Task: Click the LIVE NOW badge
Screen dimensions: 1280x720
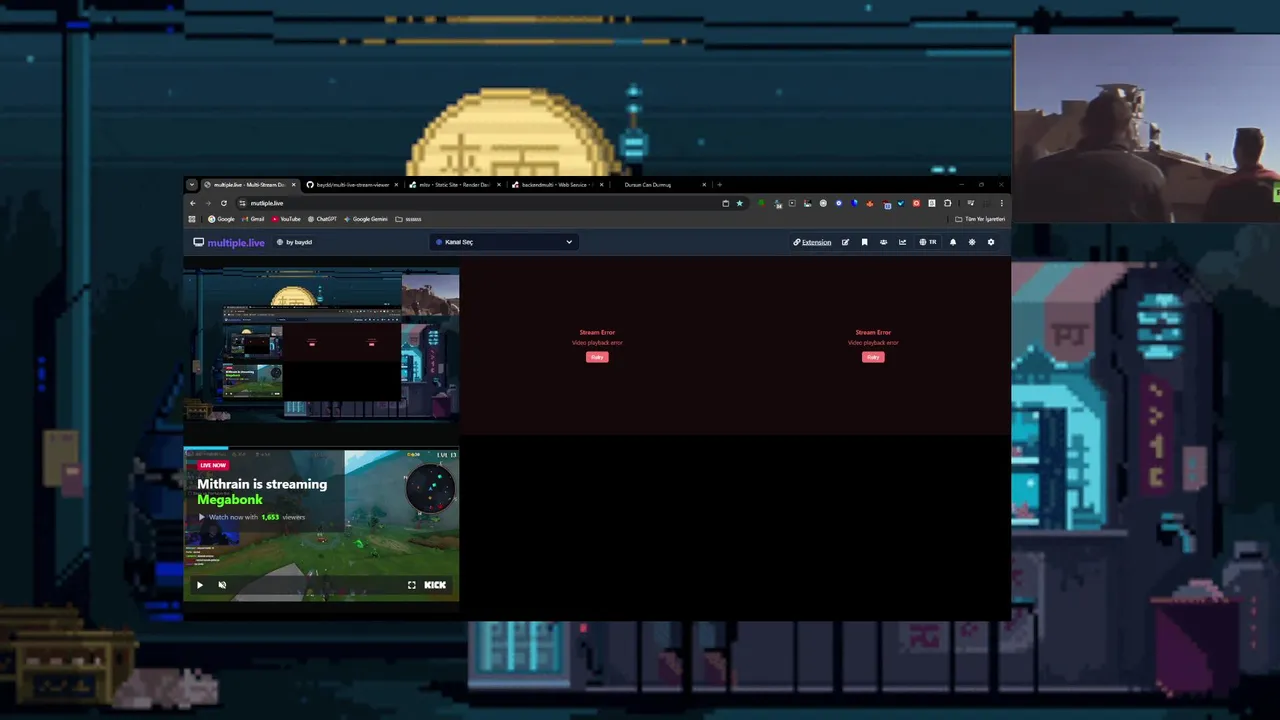Action: [x=213, y=465]
